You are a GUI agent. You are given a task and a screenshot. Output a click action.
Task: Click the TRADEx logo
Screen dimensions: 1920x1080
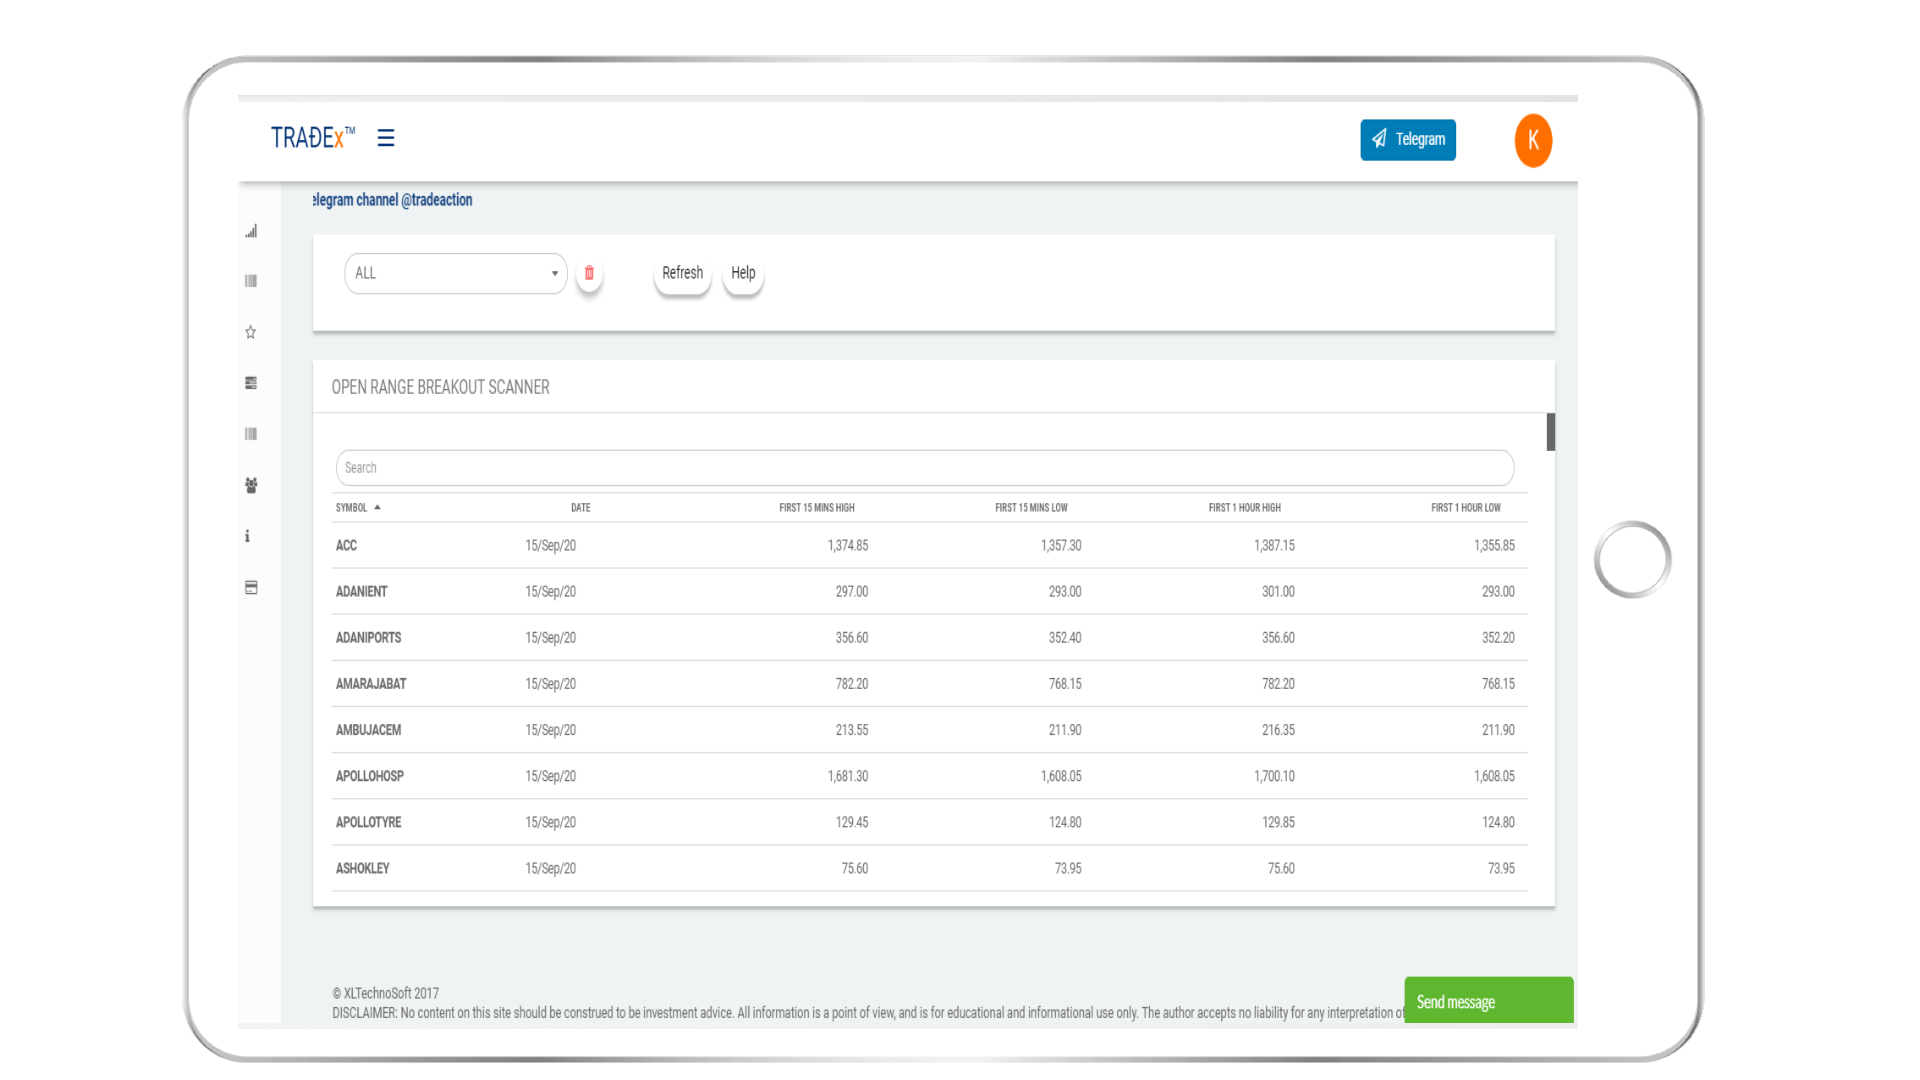click(x=313, y=138)
